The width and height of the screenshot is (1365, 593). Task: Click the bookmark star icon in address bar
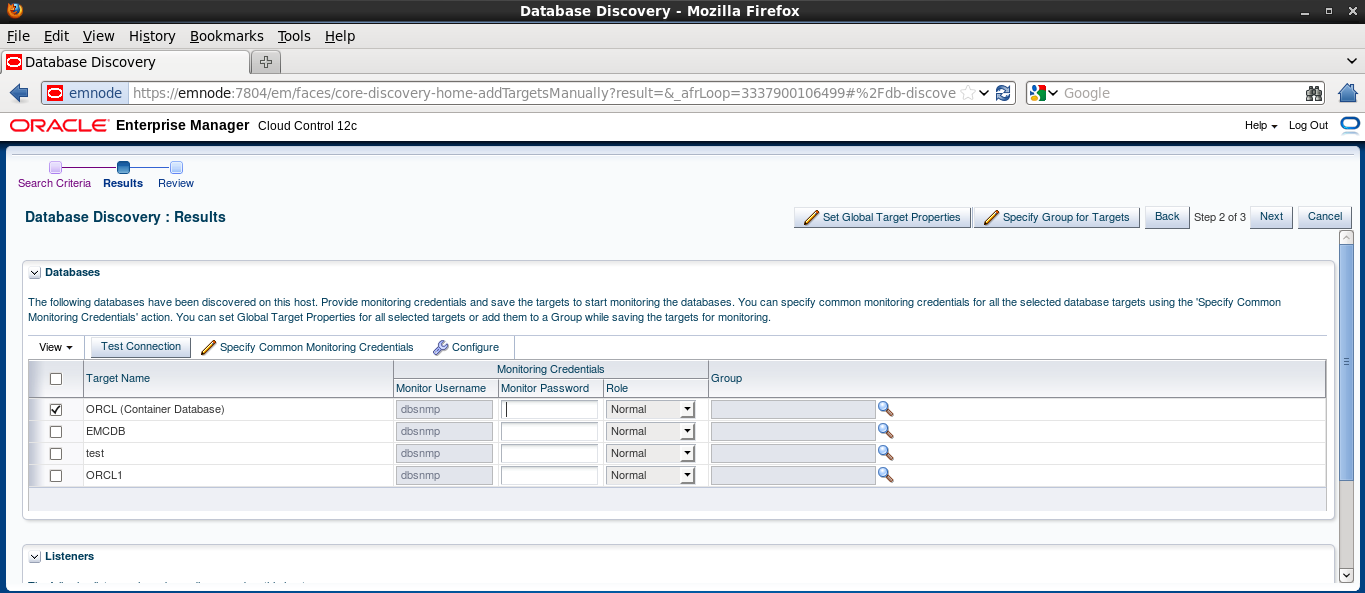pos(967,93)
